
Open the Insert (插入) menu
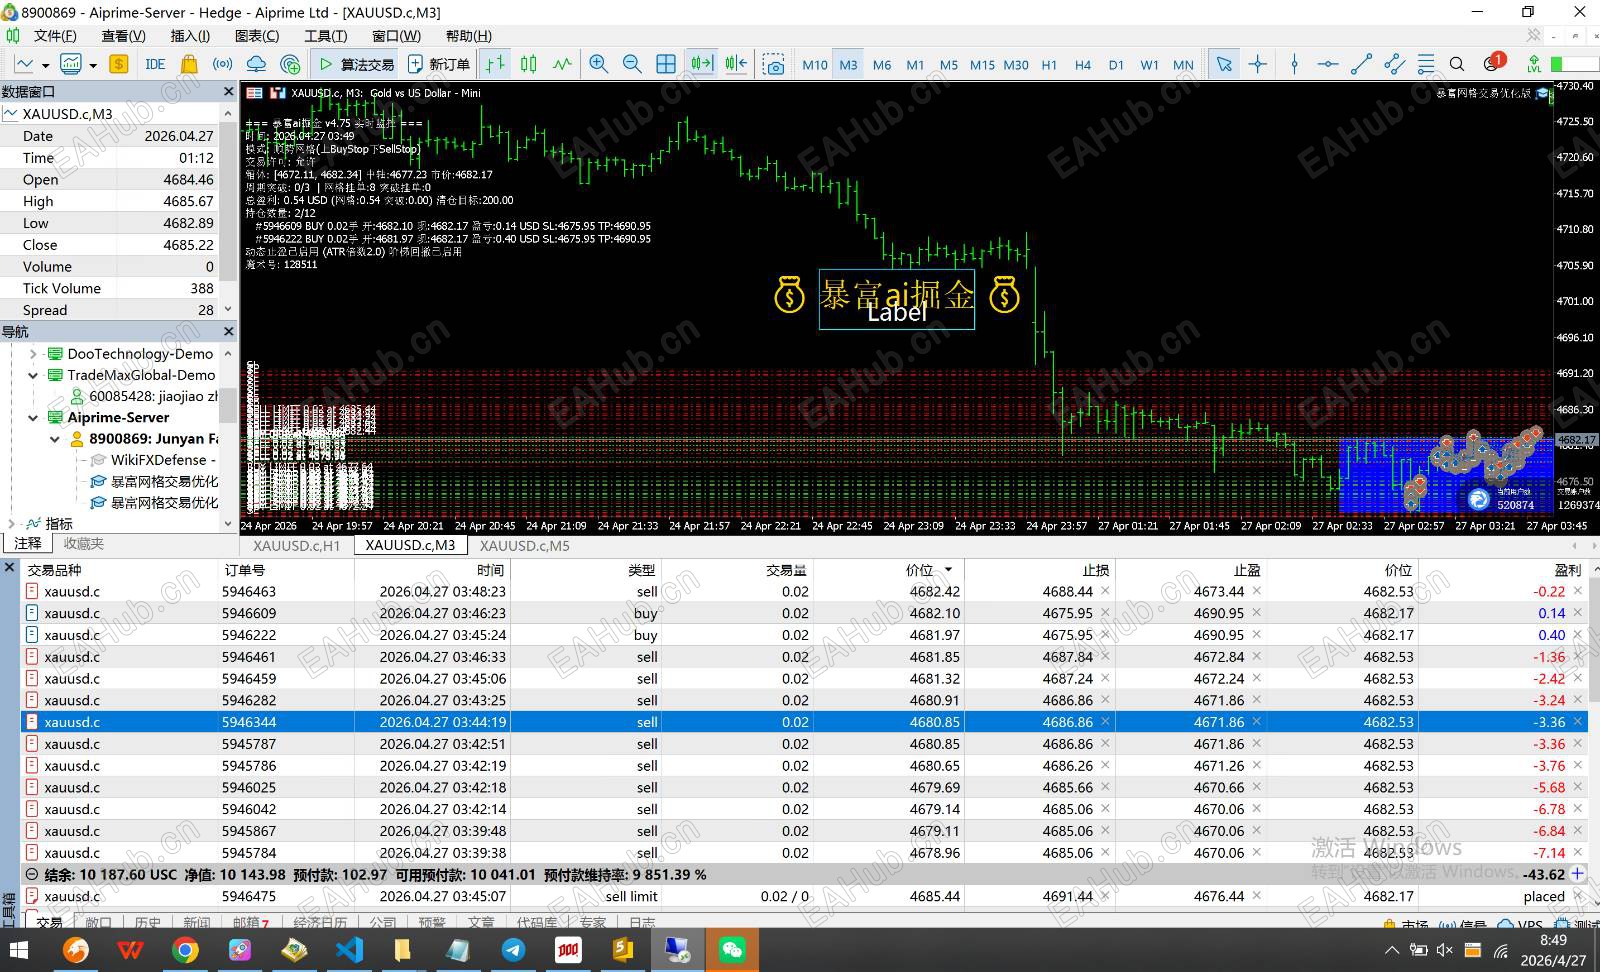tap(190, 36)
